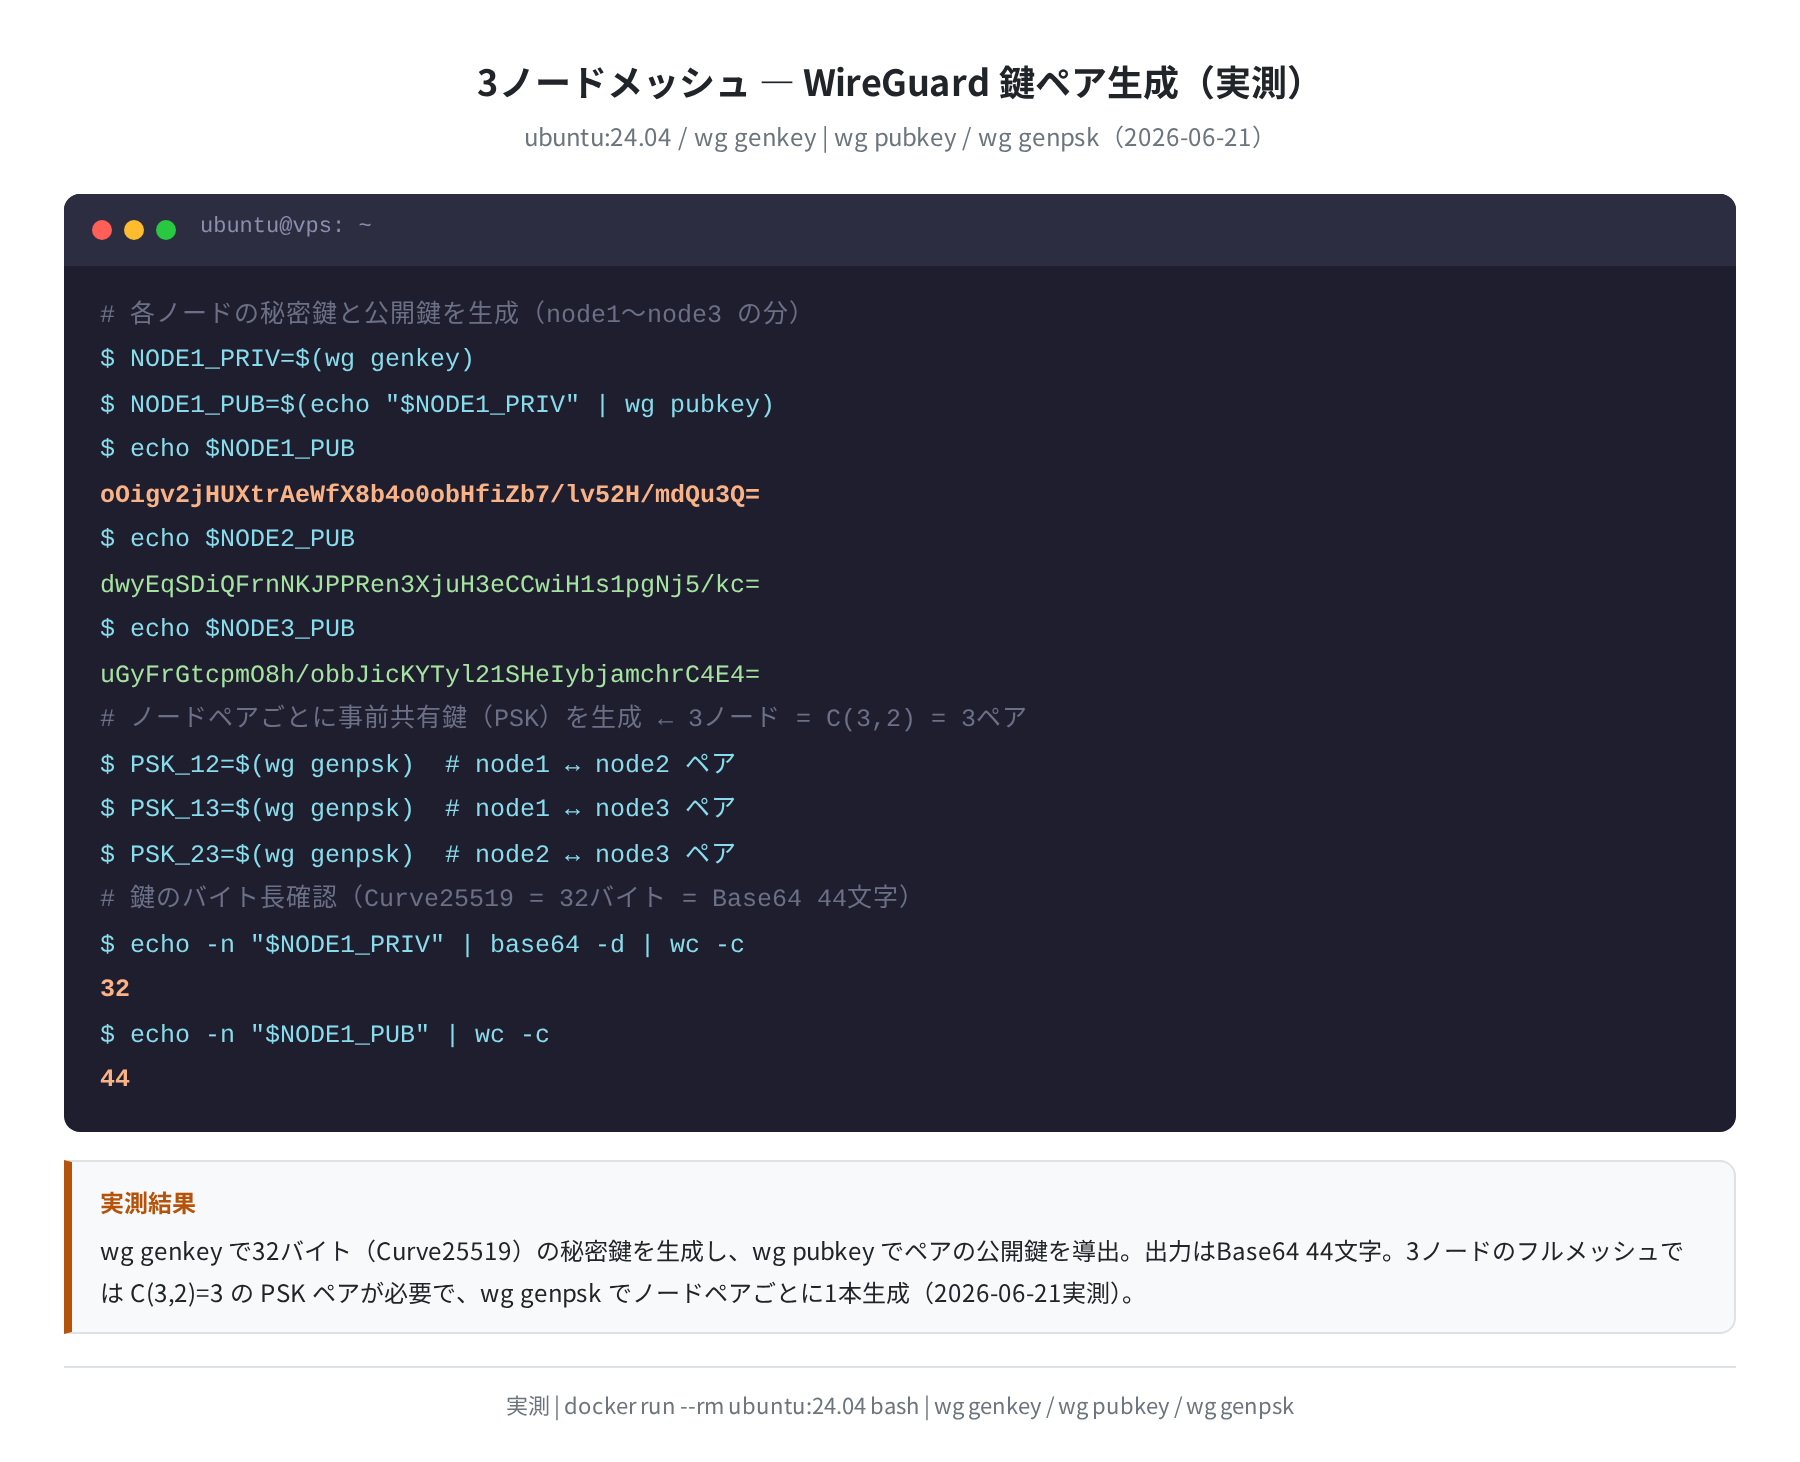Click the 'echo -n "$NODE1_PUB" | wc -c' command
Screen dimensions: 1800x1462
[325, 1034]
